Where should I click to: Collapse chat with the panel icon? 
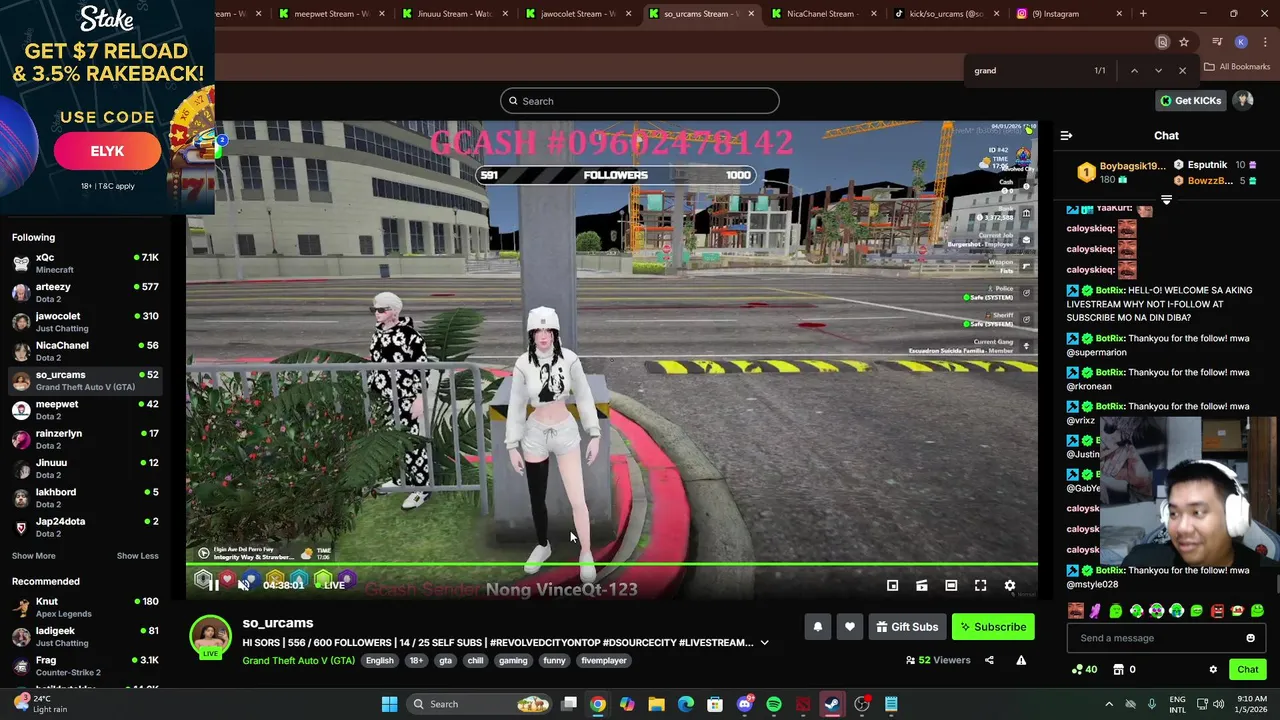[1066, 135]
